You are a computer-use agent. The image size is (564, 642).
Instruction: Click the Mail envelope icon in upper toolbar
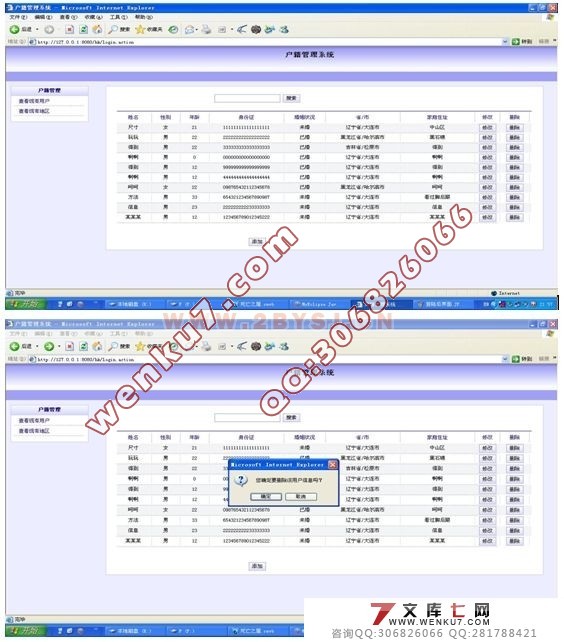pos(189,29)
